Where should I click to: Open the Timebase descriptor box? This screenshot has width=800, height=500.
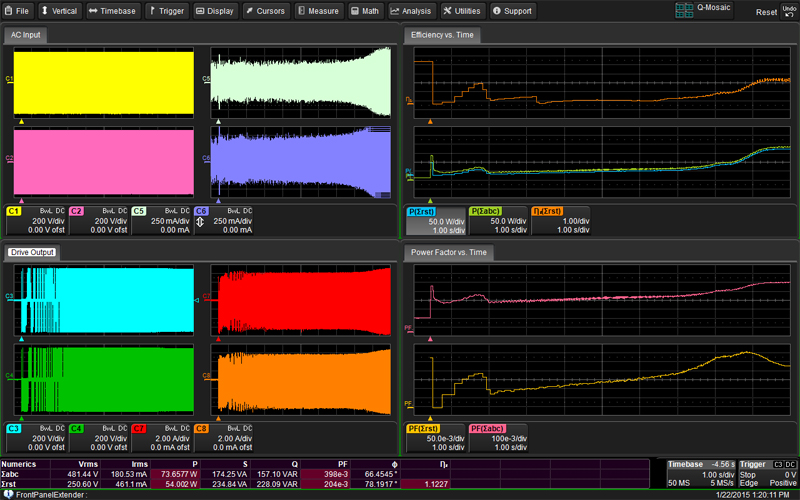point(701,474)
